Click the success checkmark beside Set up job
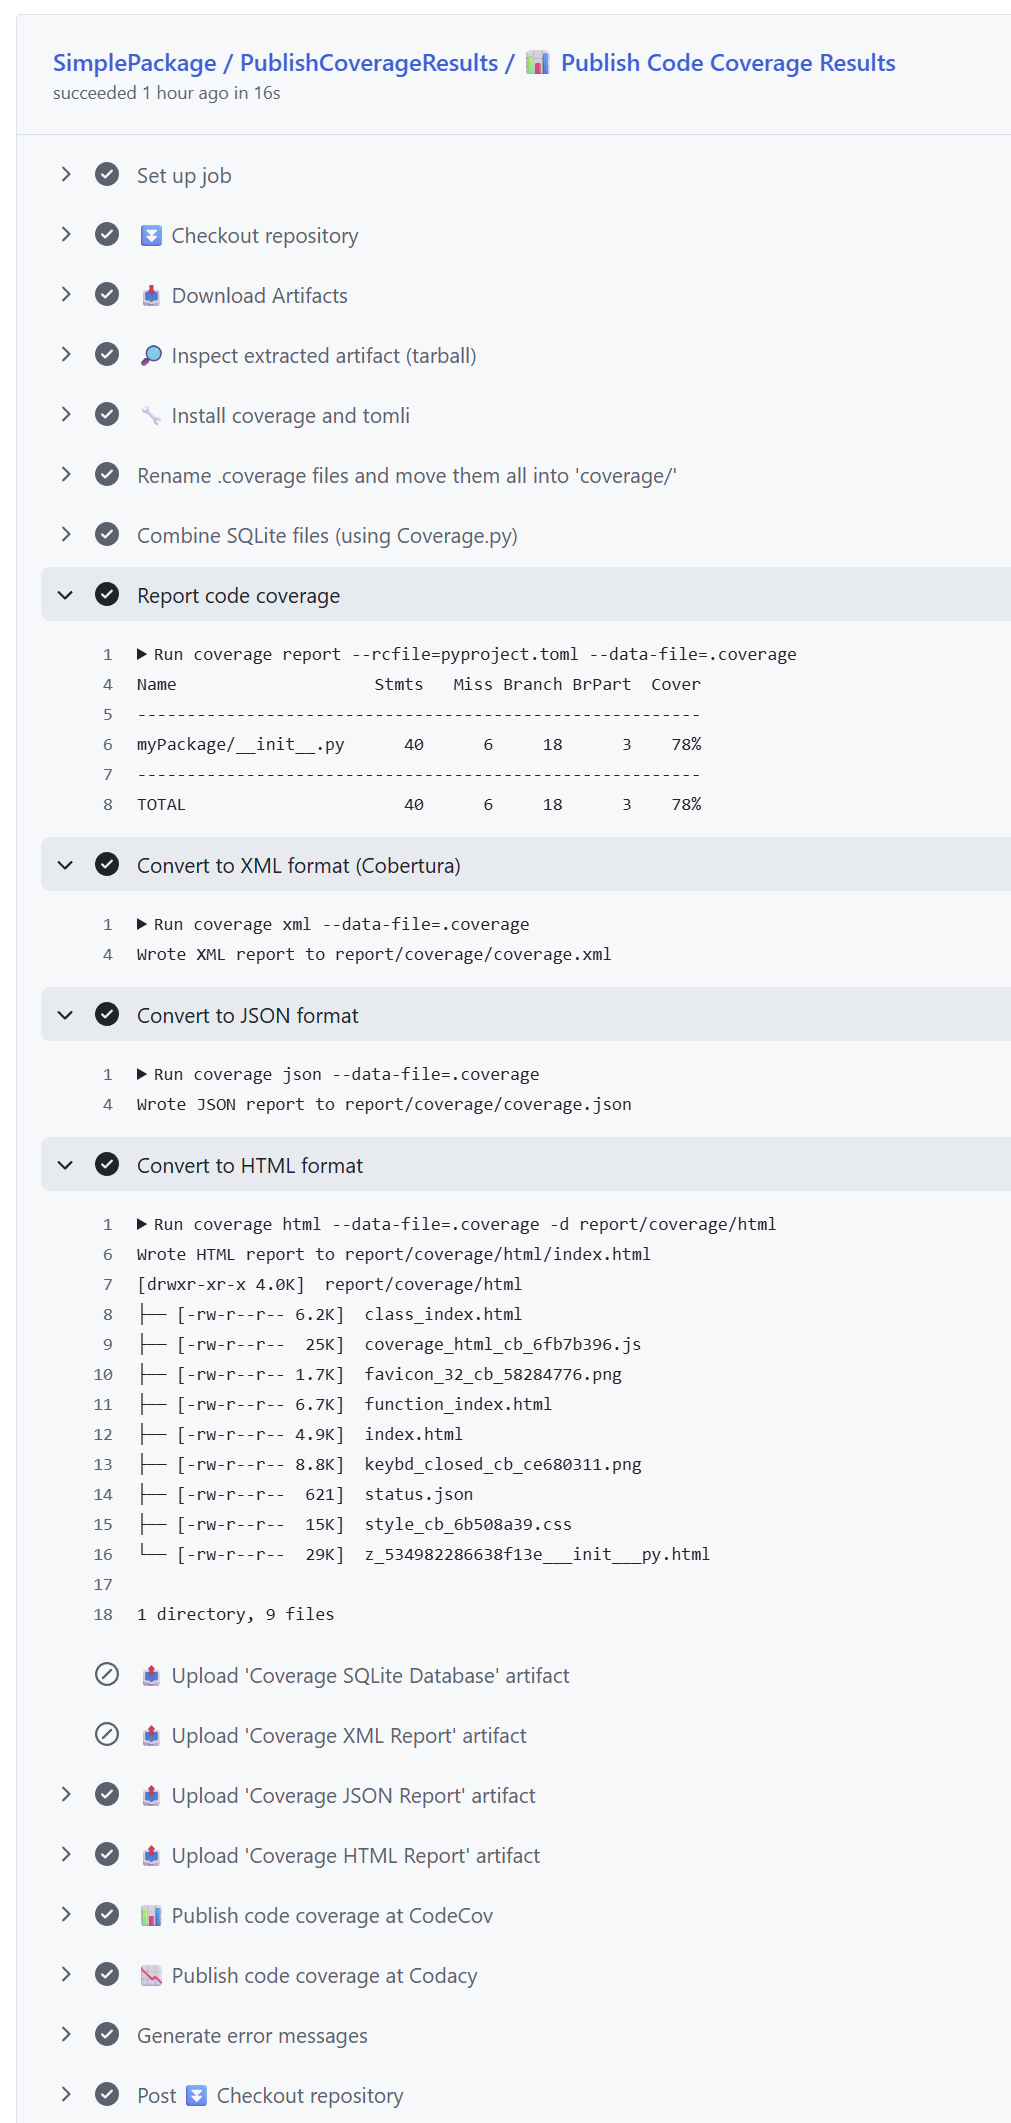Viewport: 1011px width, 2123px height. click(x=107, y=175)
